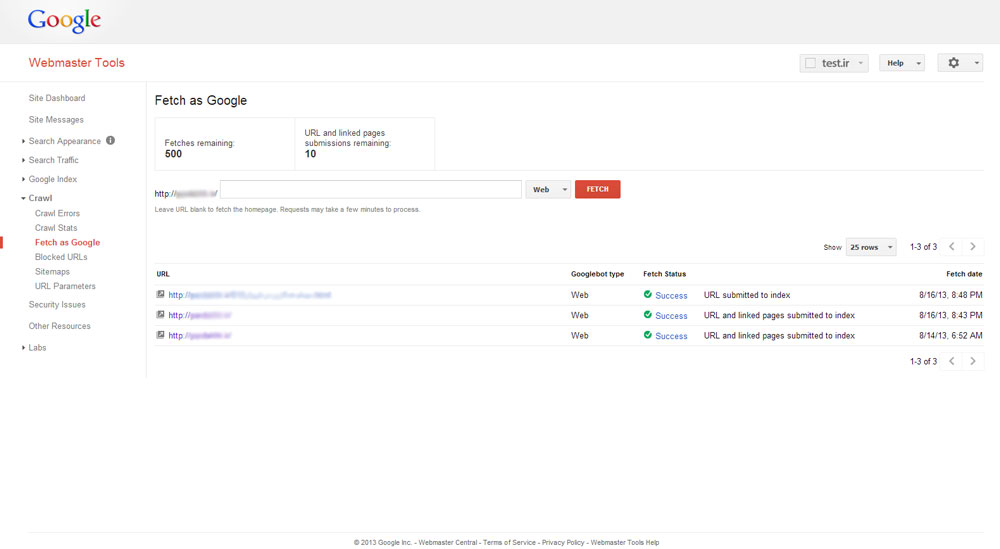Open the fetched URL from 8/16/13, 8:43 PM
This screenshot has height=549, width=1000.
coord(200,316)
